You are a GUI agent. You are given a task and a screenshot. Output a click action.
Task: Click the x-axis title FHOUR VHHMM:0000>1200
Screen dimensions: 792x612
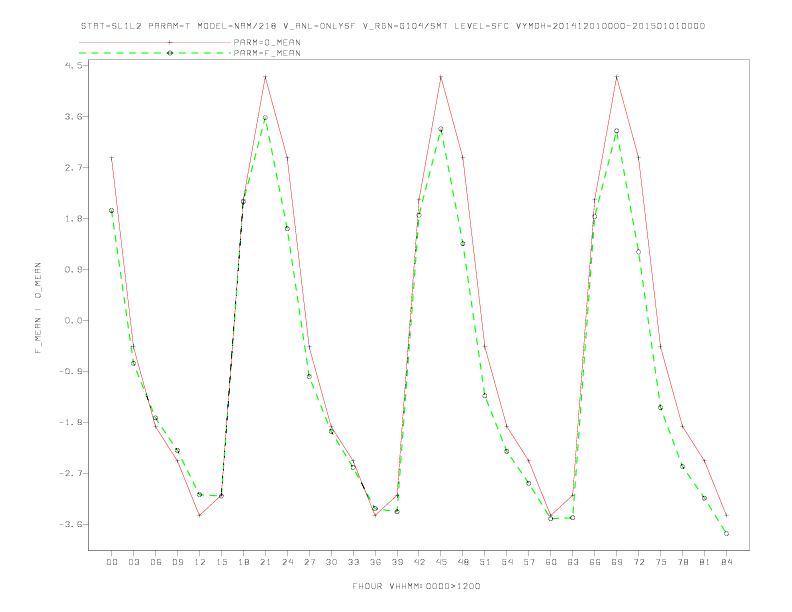(x=416, y=586)
